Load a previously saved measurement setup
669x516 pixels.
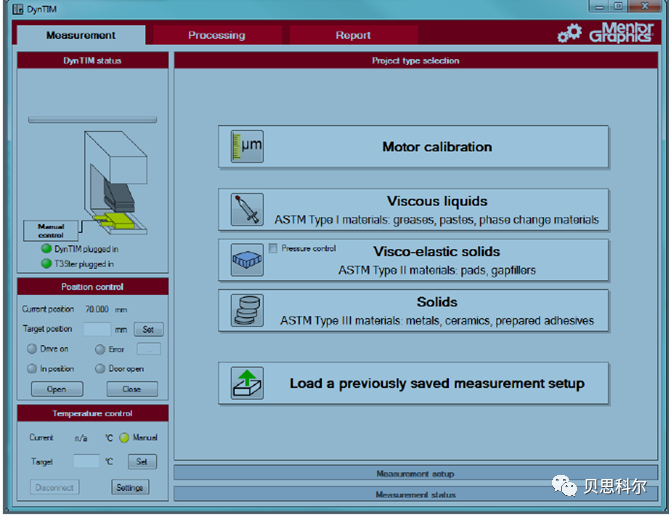413,383
